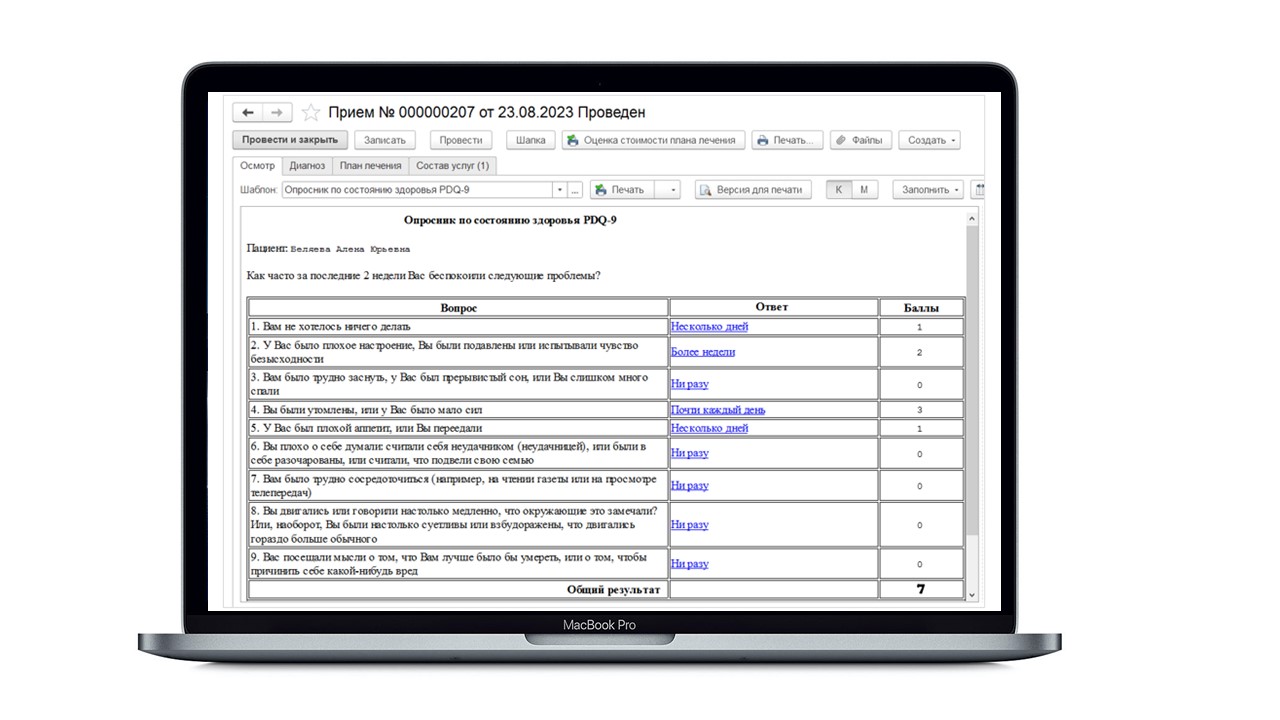Change 'Несколько дней' answer for question 5

[x=709, y=428]
